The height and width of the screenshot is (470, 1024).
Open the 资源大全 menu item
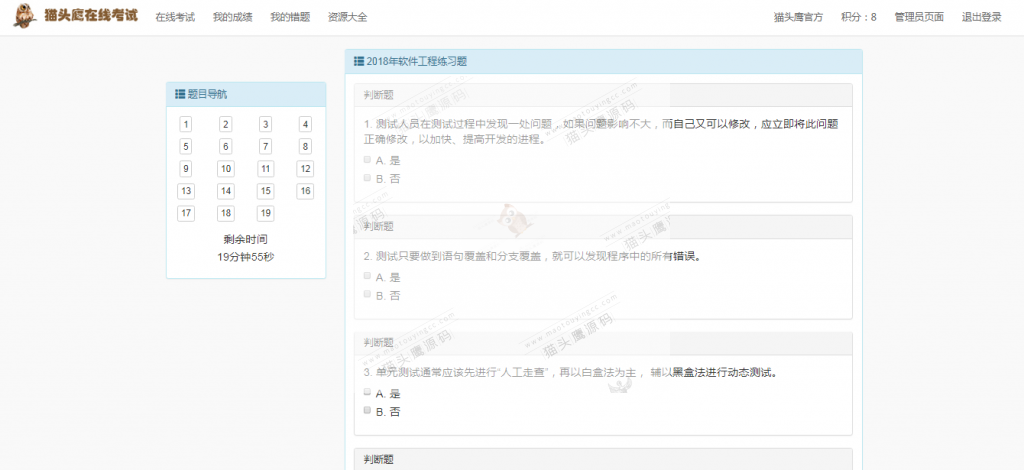(347, 17)
